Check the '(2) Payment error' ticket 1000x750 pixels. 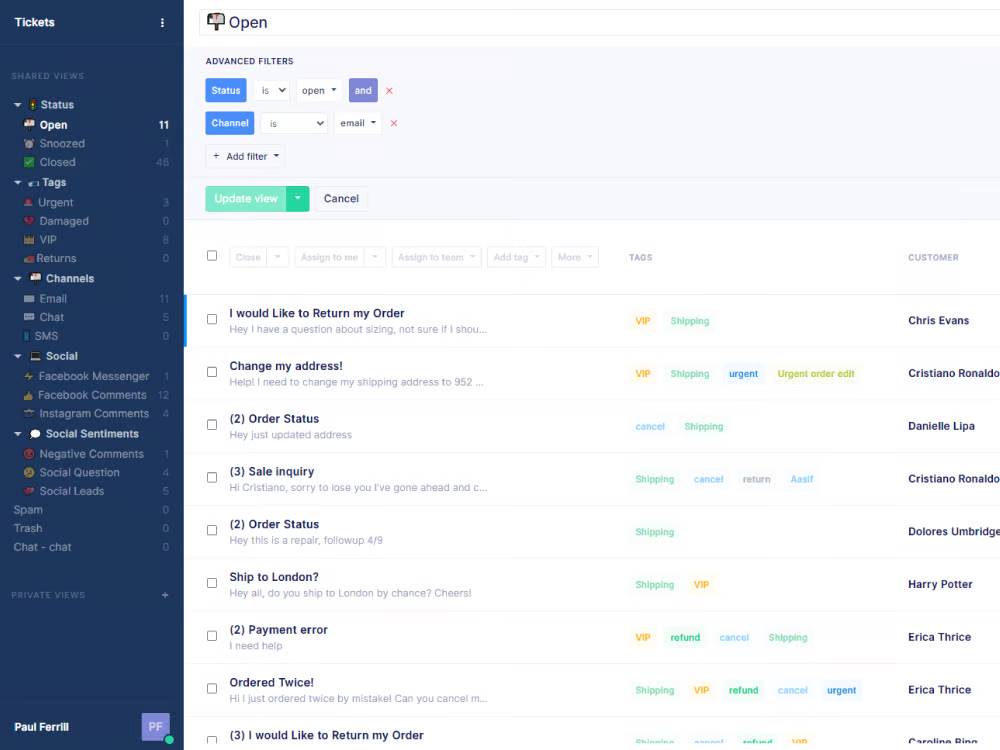tap(212, 636)
